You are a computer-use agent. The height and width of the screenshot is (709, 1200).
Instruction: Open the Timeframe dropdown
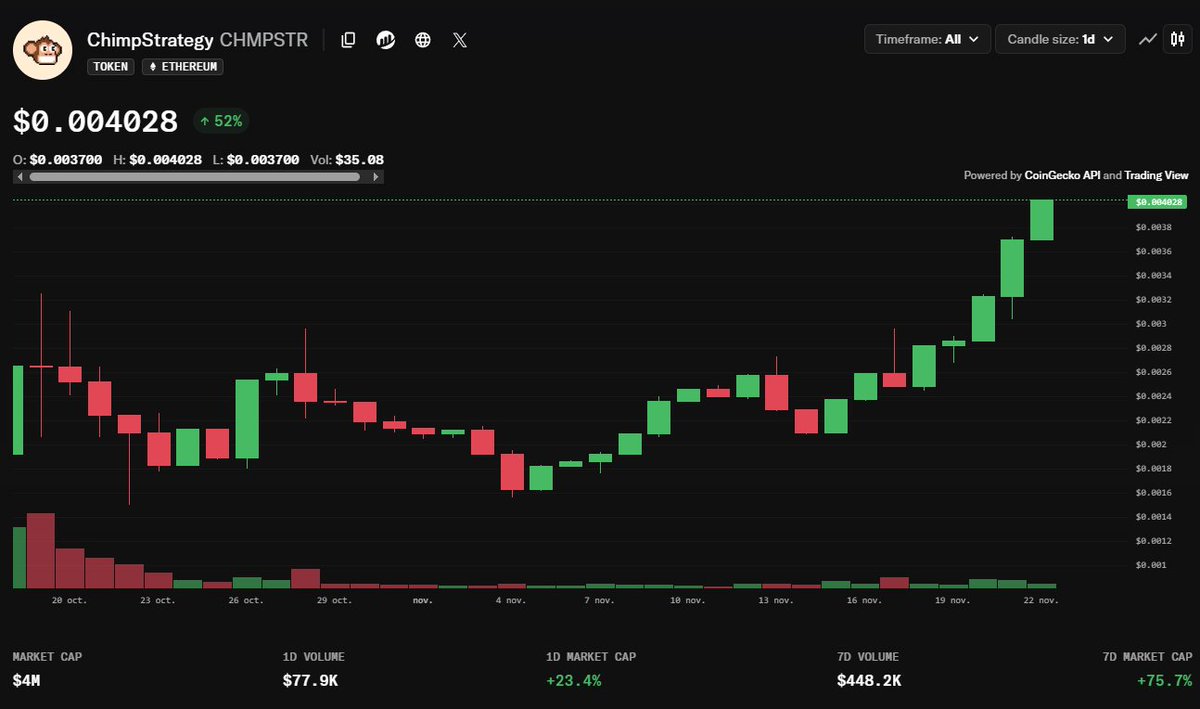(928, 40)
